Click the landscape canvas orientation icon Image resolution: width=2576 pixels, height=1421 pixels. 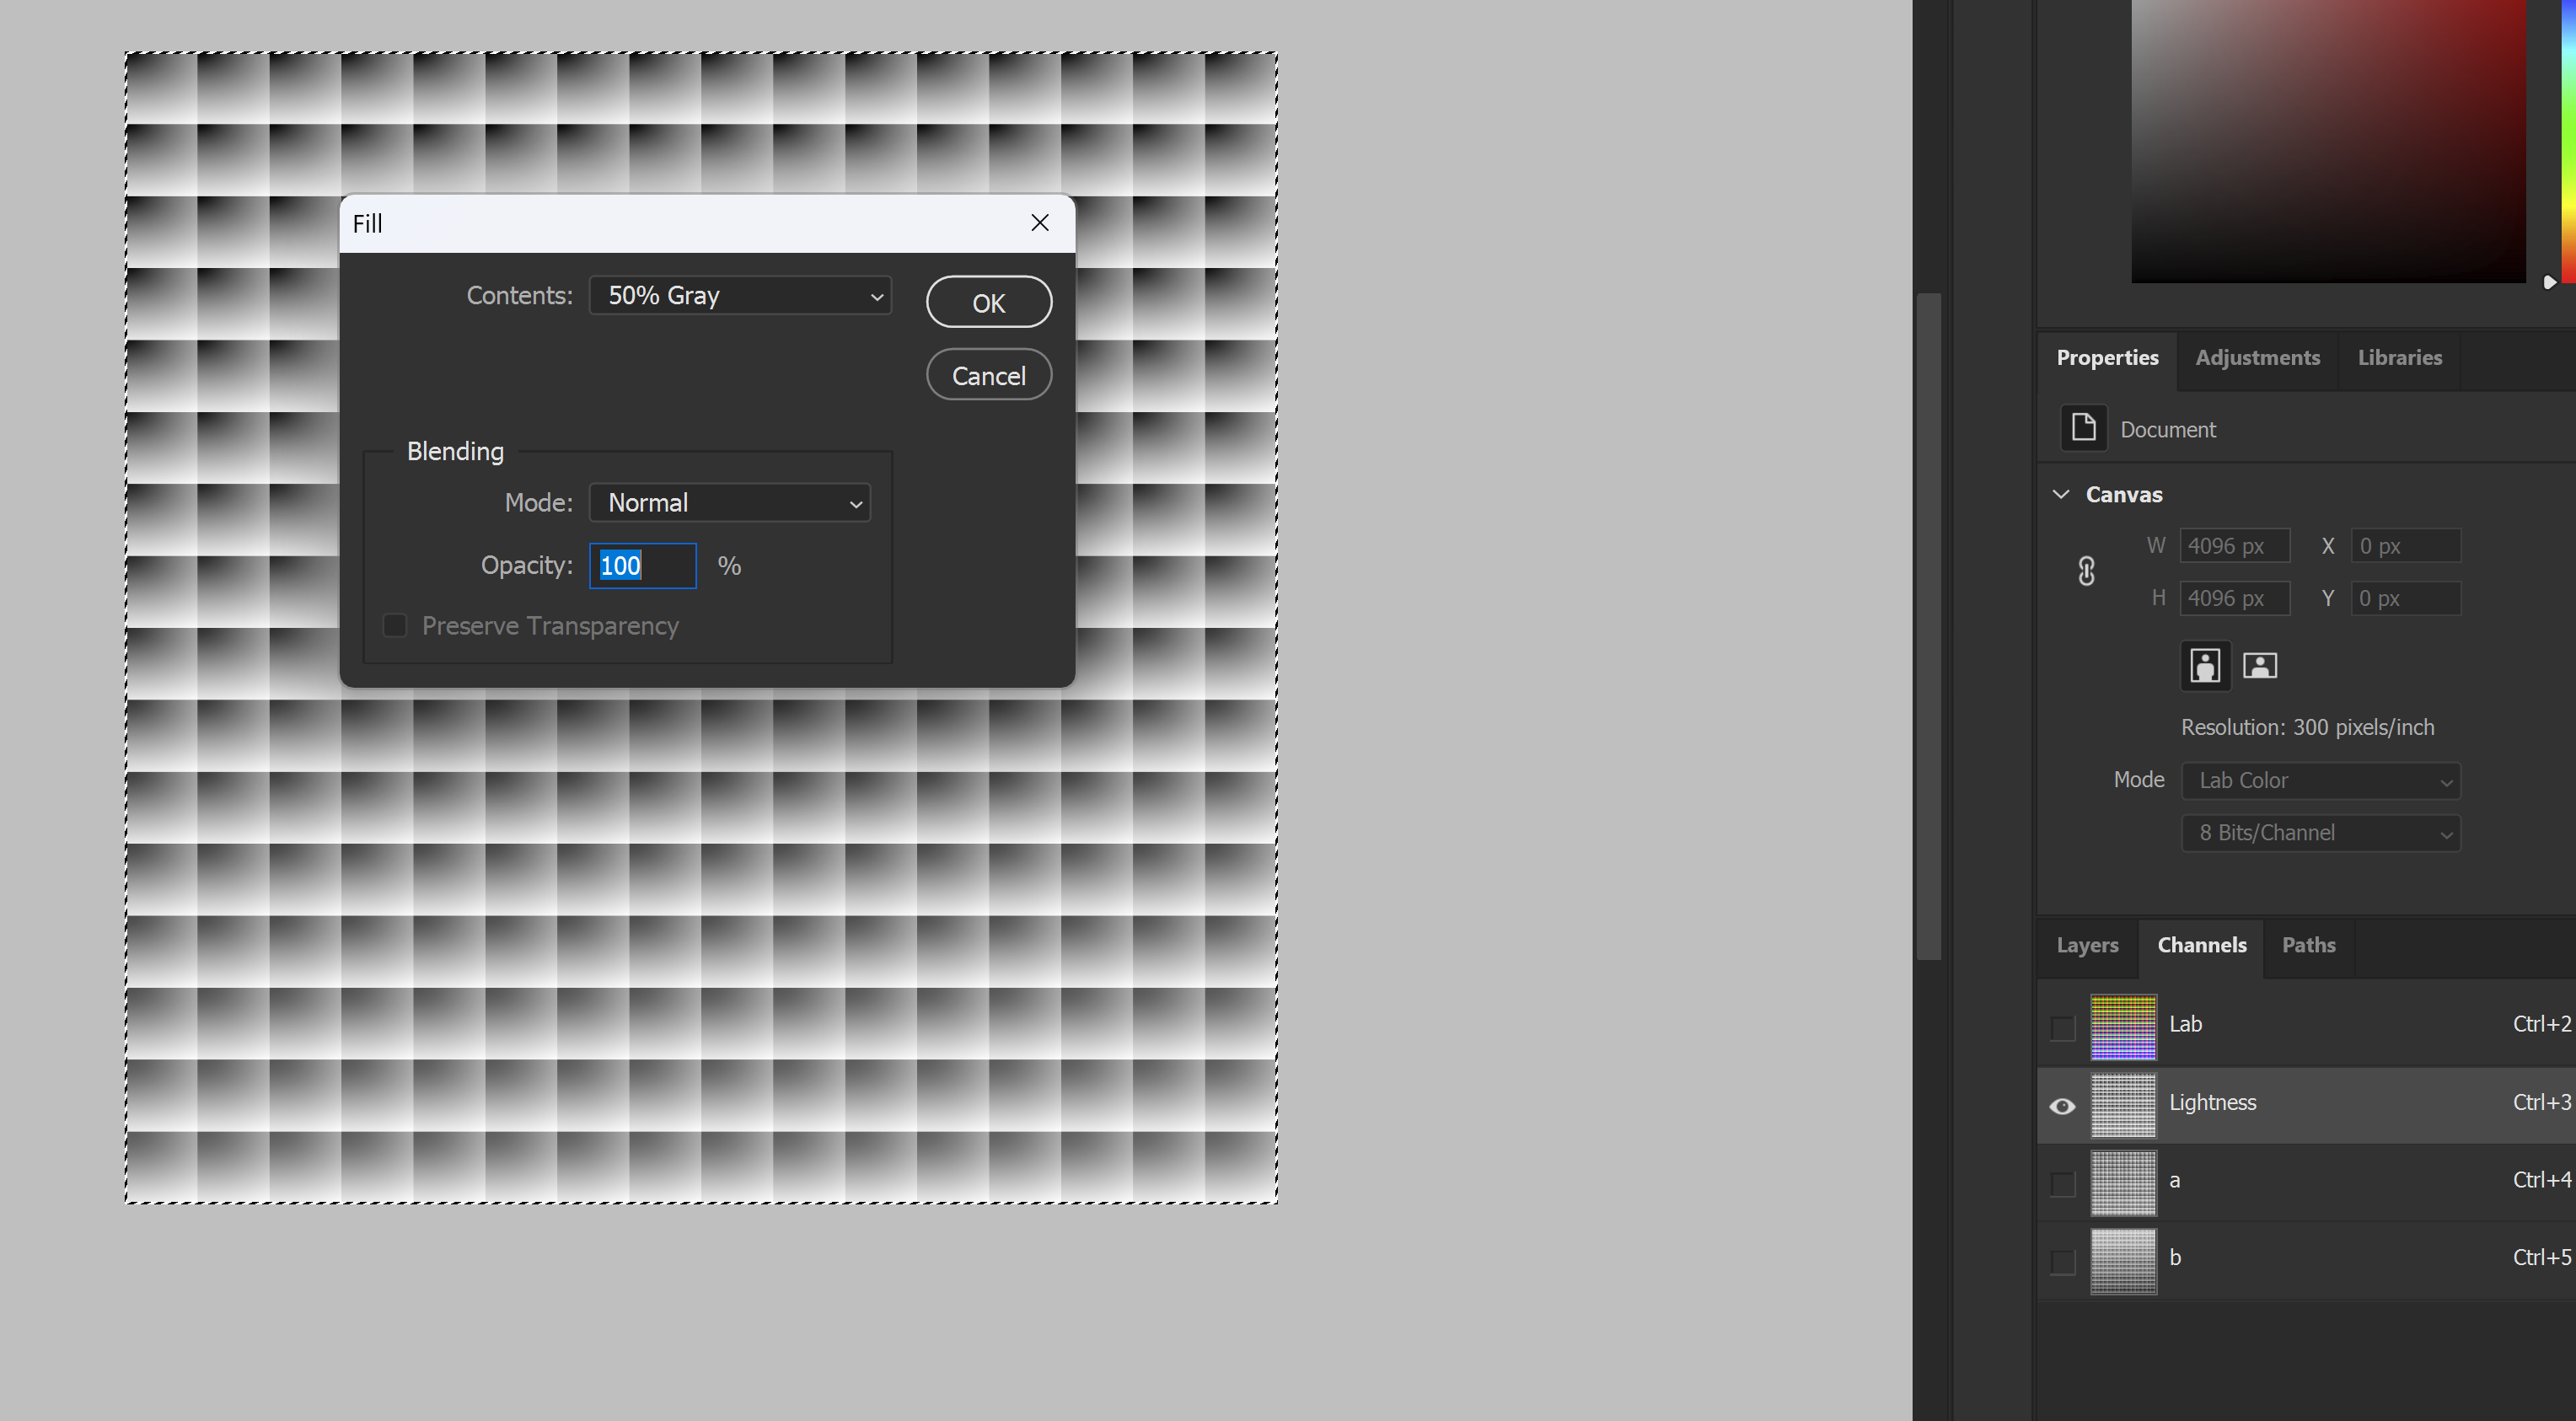pyautogui.click(x=2260, y=665)
